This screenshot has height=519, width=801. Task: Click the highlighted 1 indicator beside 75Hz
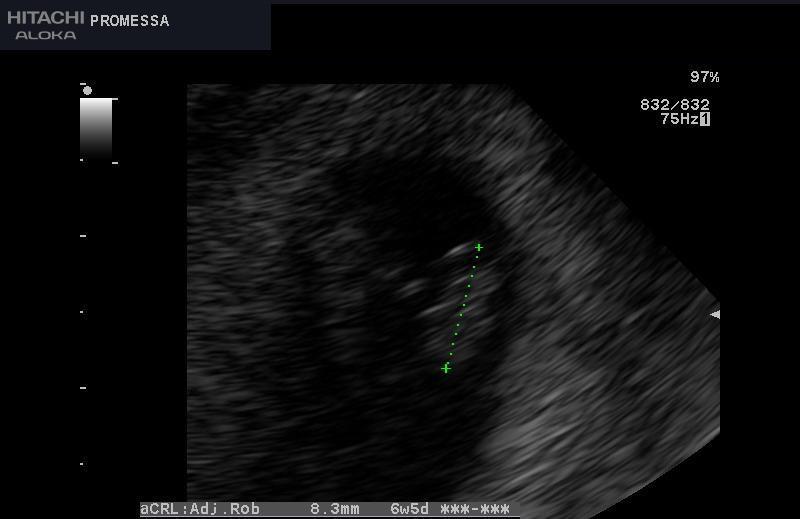705,119
